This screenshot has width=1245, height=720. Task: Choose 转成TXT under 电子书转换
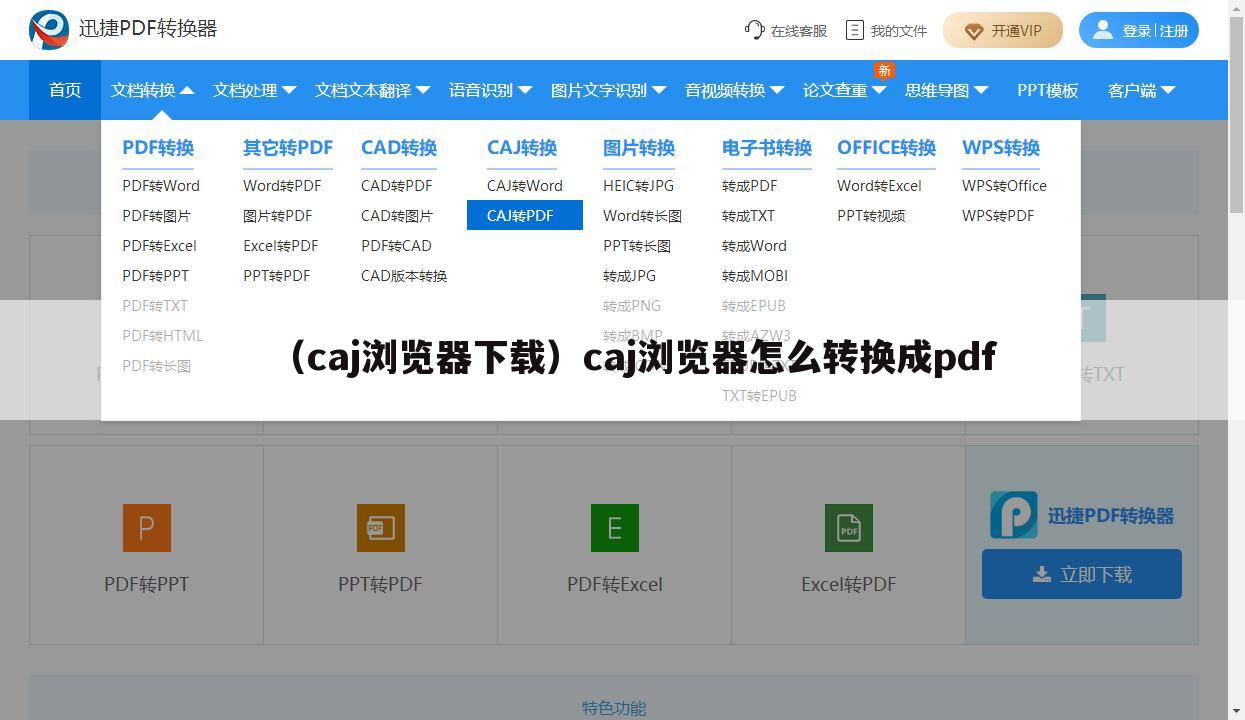coord(748,215)
